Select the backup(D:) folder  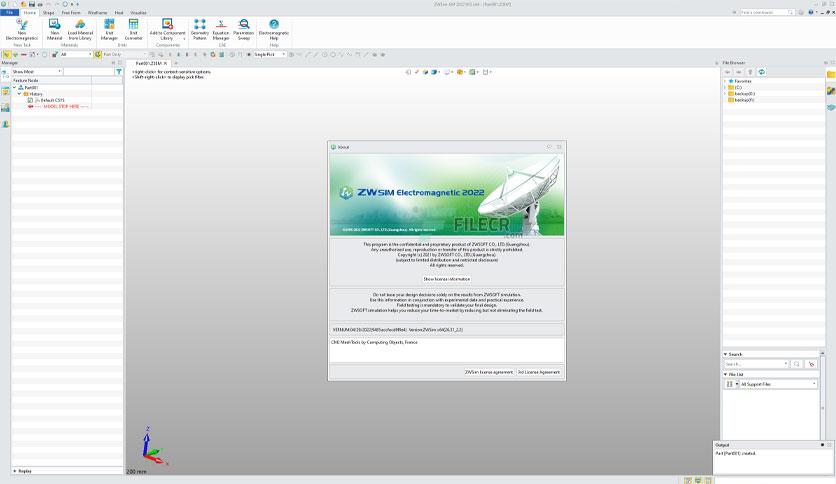tap(744, 93)
